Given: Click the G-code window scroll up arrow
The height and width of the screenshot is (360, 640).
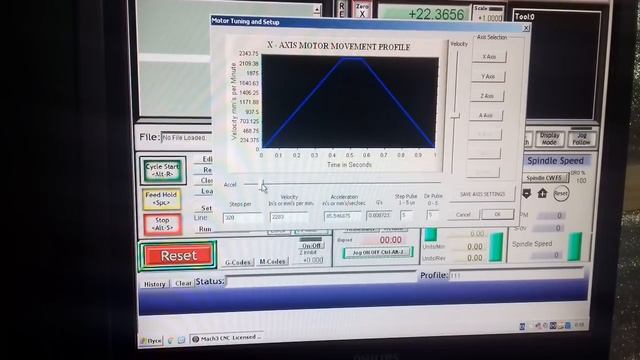Looking at the screenshot, I should 317,9.
